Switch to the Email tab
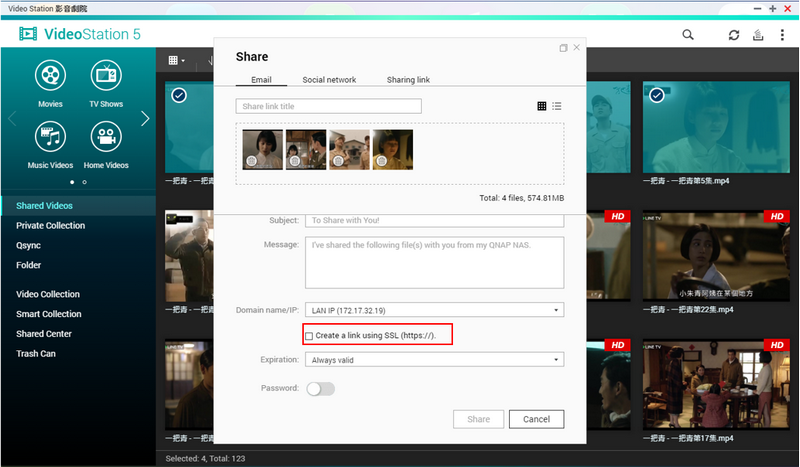Viewport: 800px width, 467px height. 261,80
